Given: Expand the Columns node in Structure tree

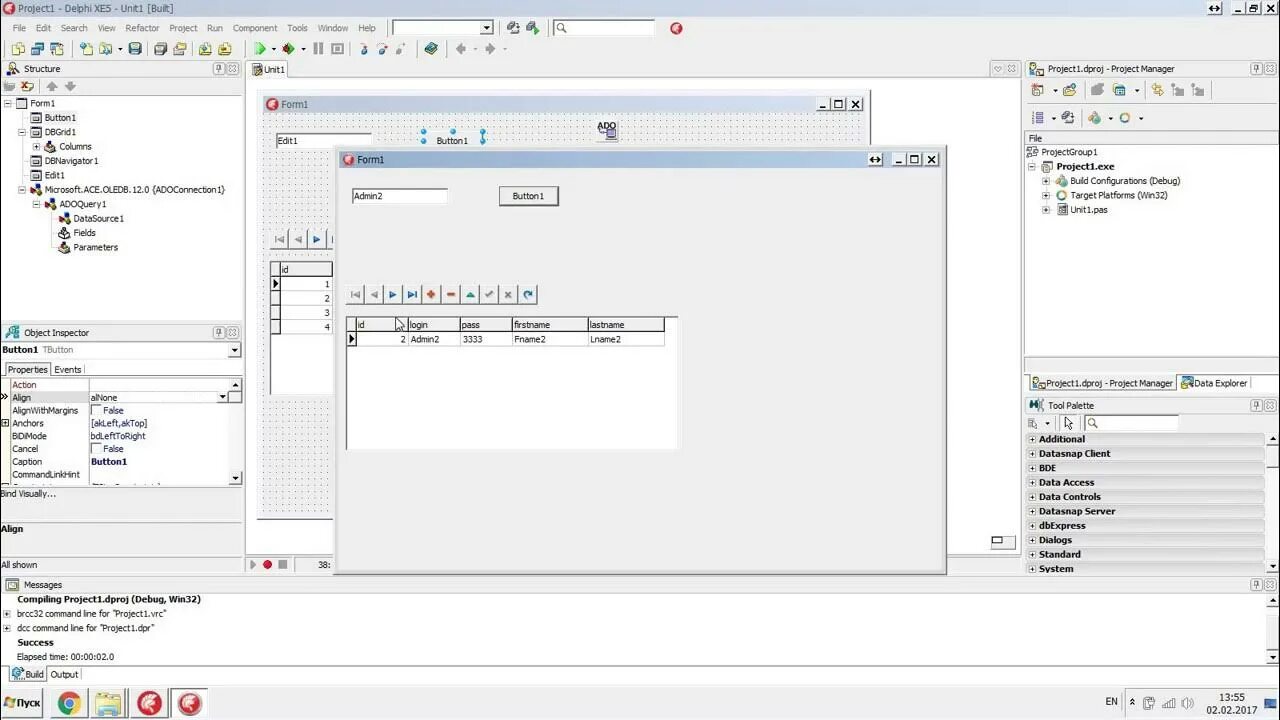Looking at the screenshot, I should (37, 147).
